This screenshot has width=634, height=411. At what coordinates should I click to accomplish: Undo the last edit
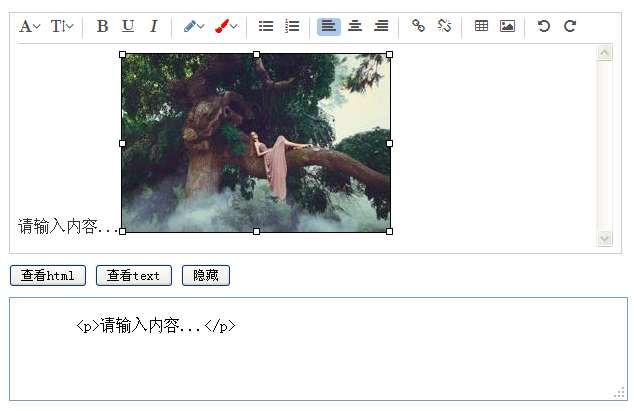pyautogui.click(x=544, y=26)
